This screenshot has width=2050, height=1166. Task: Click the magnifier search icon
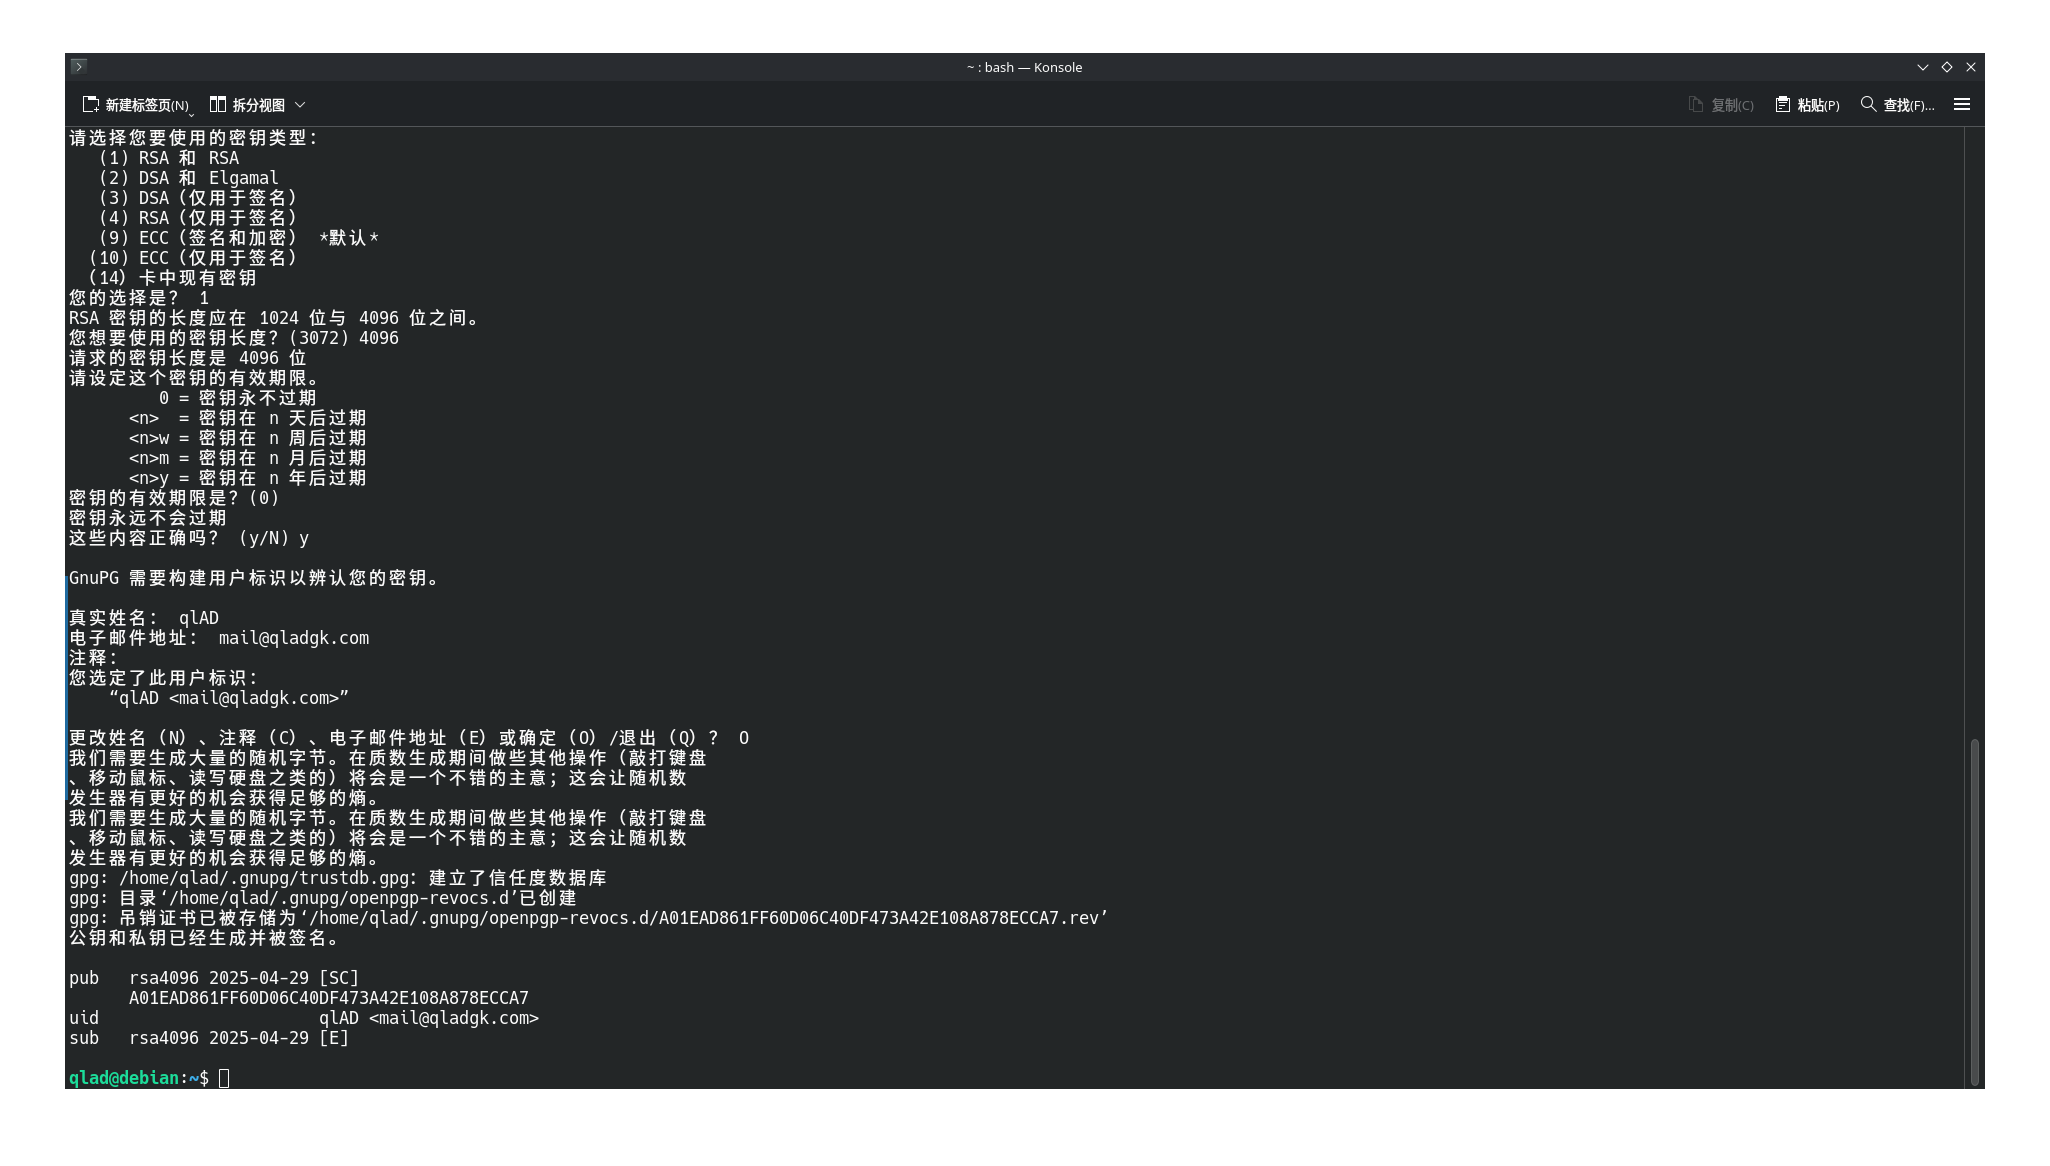[1868, 104]
